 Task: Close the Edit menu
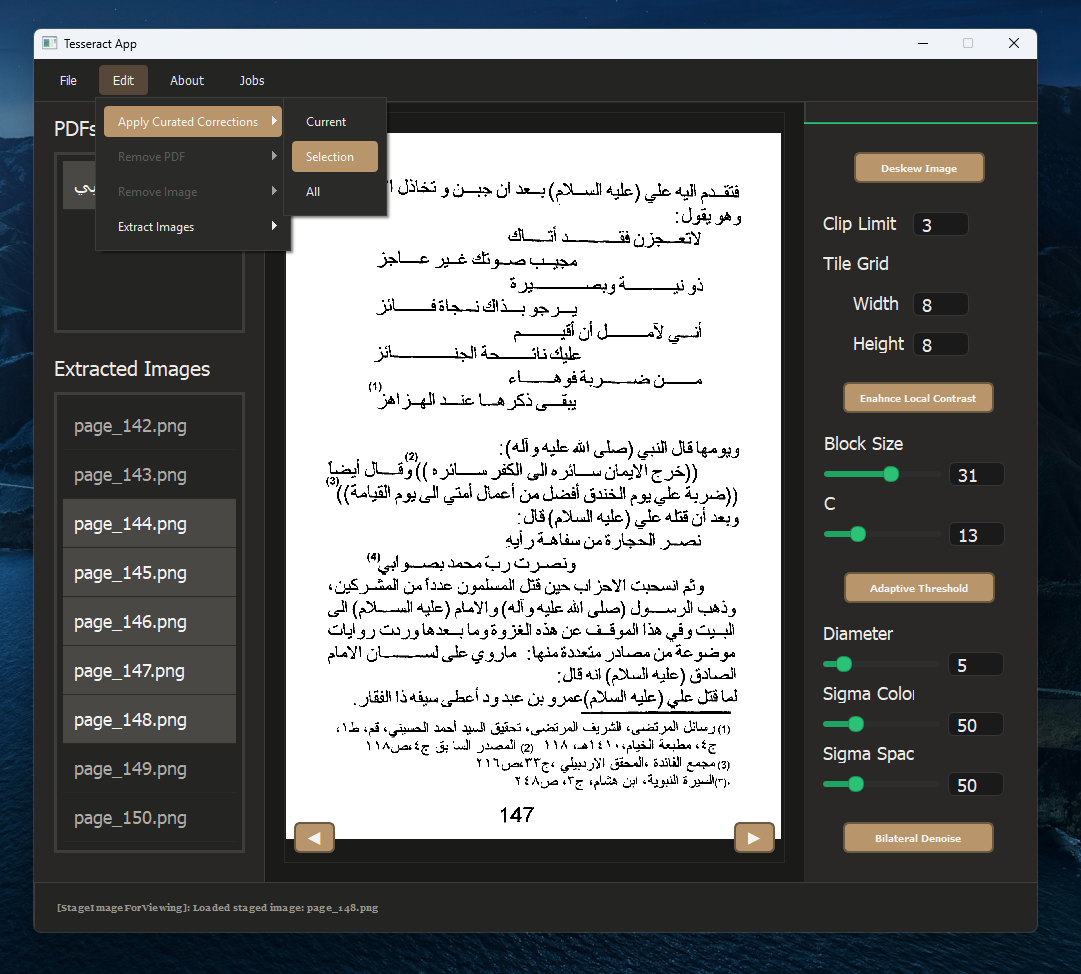[x=123, y=81]
